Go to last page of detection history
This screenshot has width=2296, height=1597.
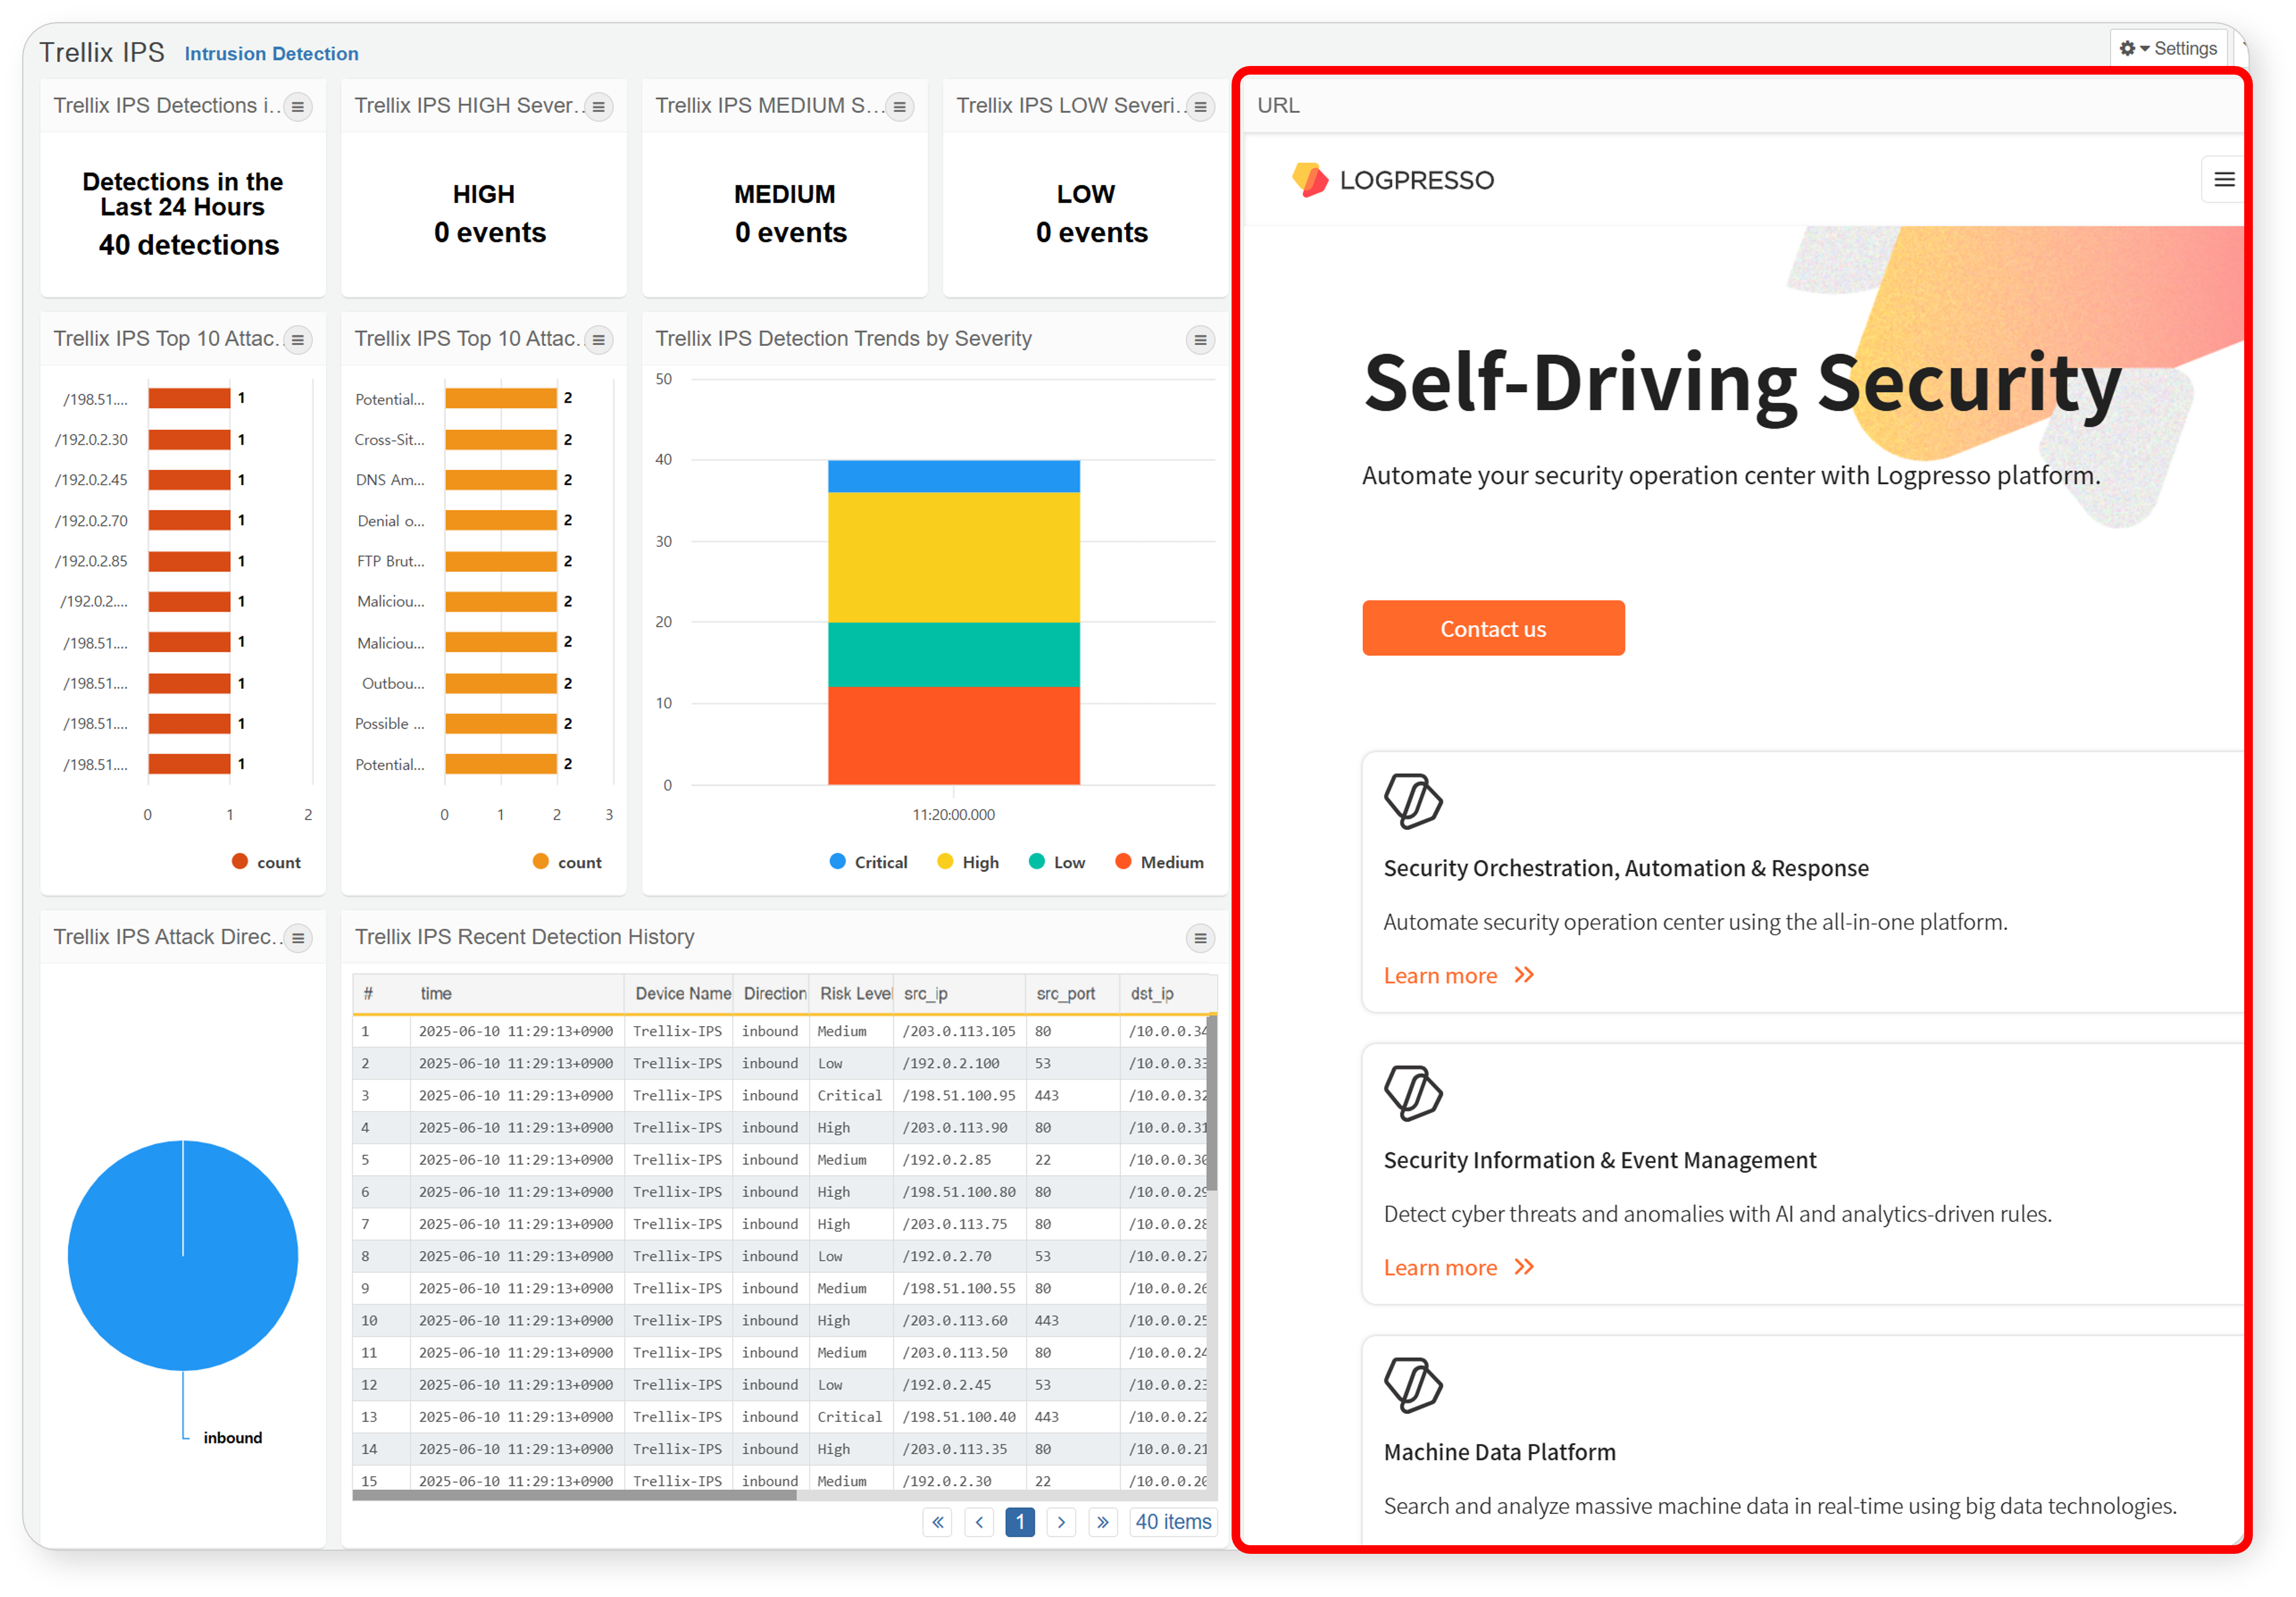[1102, 1521]
